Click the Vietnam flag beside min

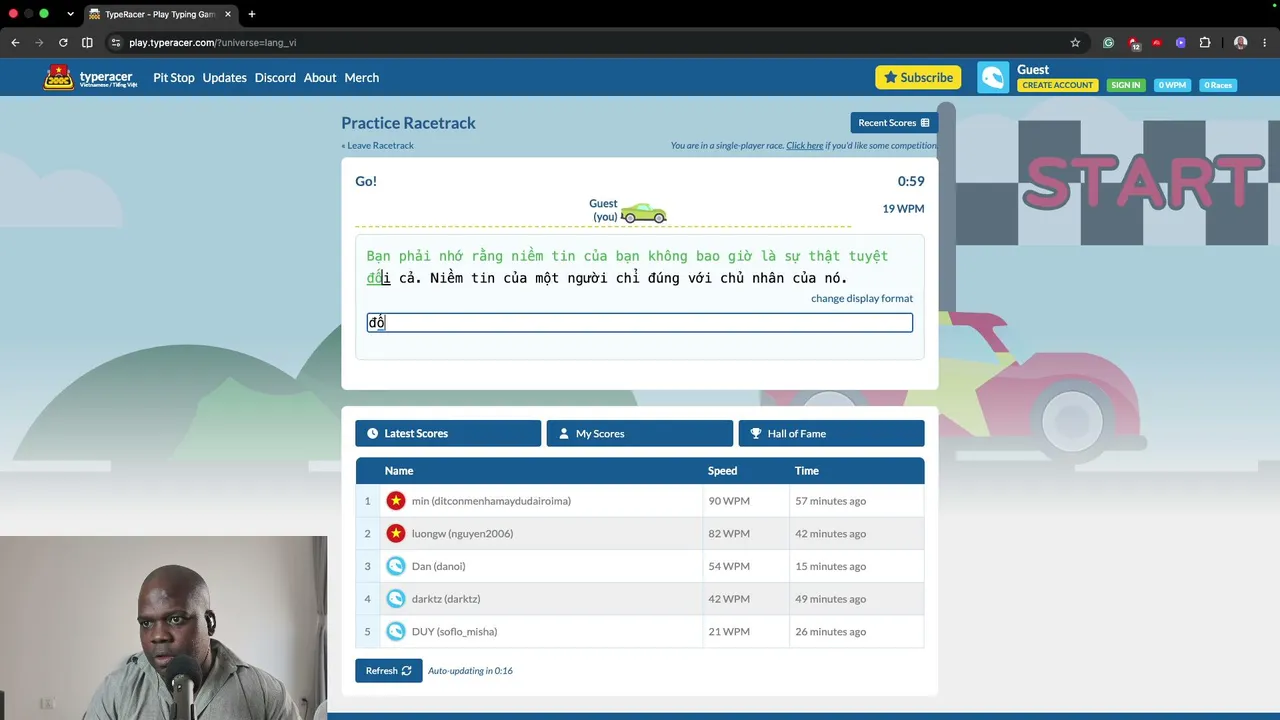pos(396,501)
